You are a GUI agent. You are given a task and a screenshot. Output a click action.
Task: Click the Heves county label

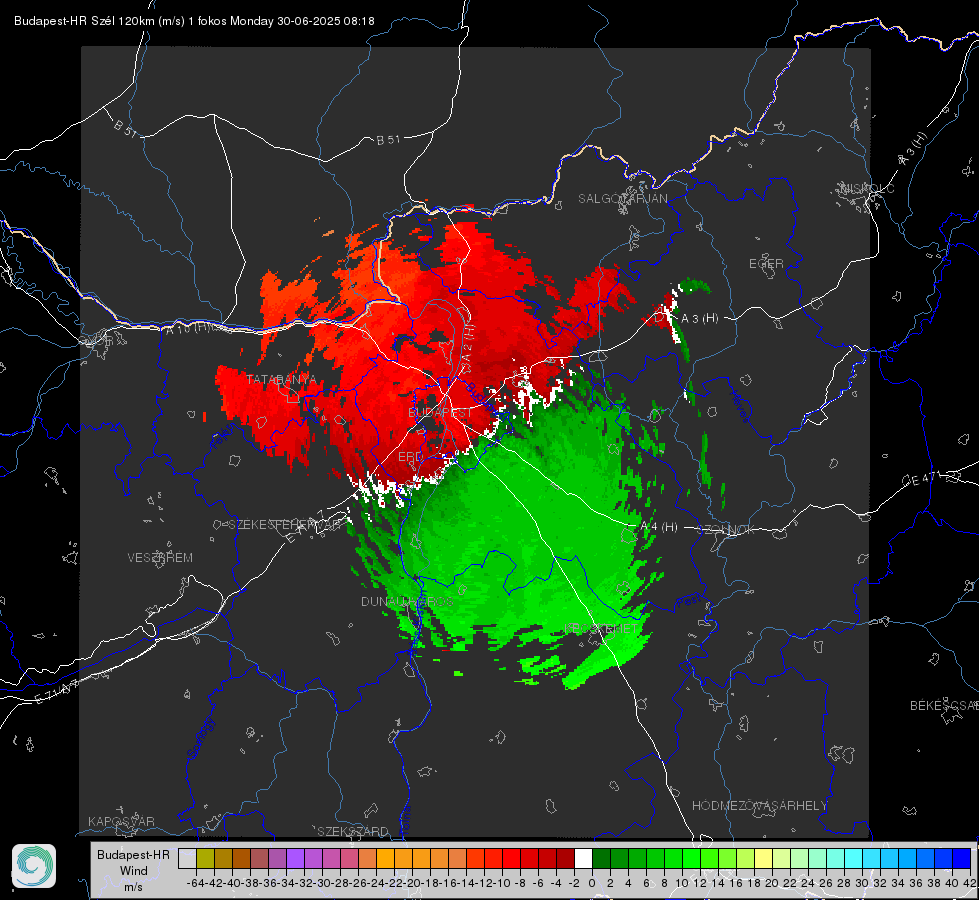point(739,406)
